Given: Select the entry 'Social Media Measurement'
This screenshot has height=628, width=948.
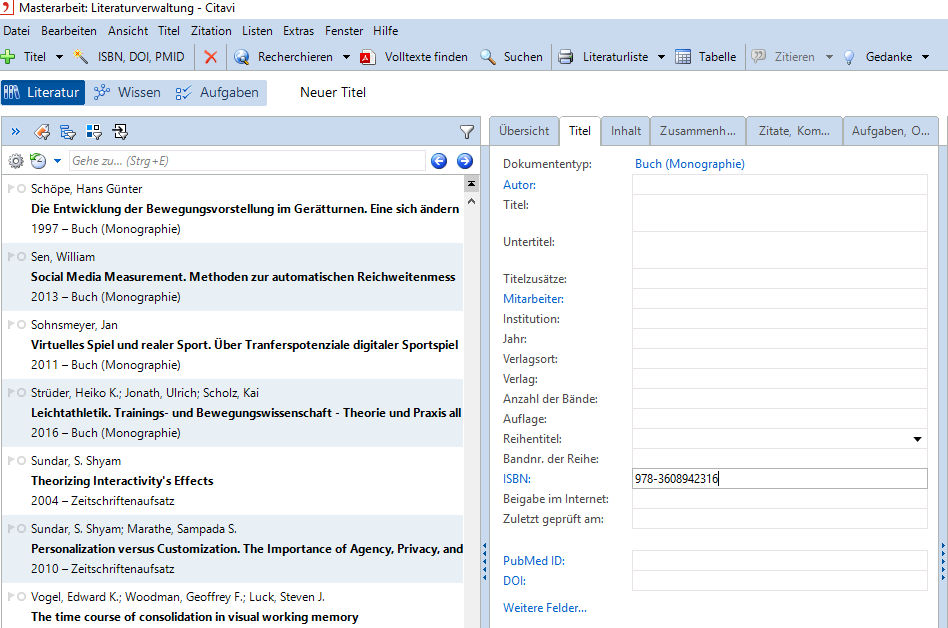Looking at the screenshot, I should 232,277.
